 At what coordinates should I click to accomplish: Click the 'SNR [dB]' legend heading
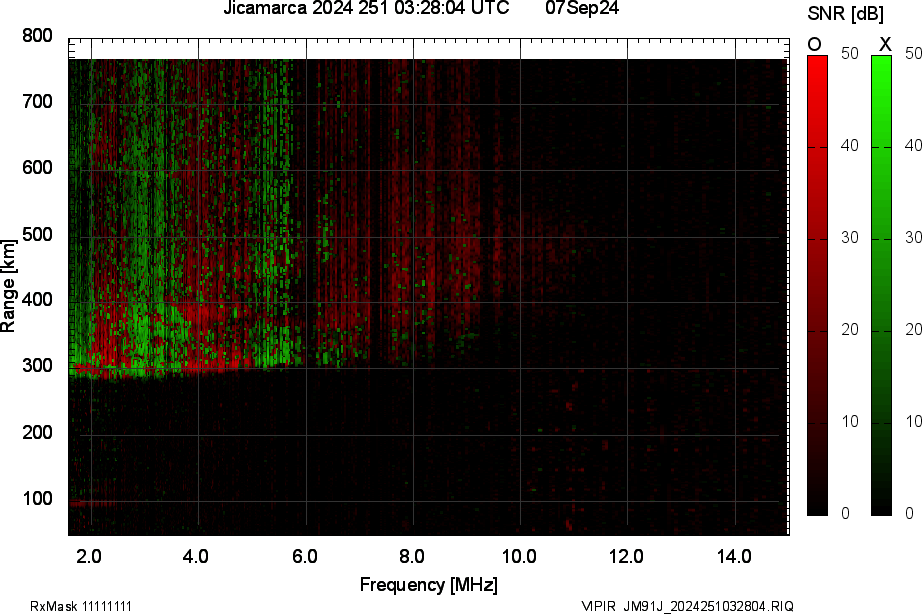pos(846,13)
